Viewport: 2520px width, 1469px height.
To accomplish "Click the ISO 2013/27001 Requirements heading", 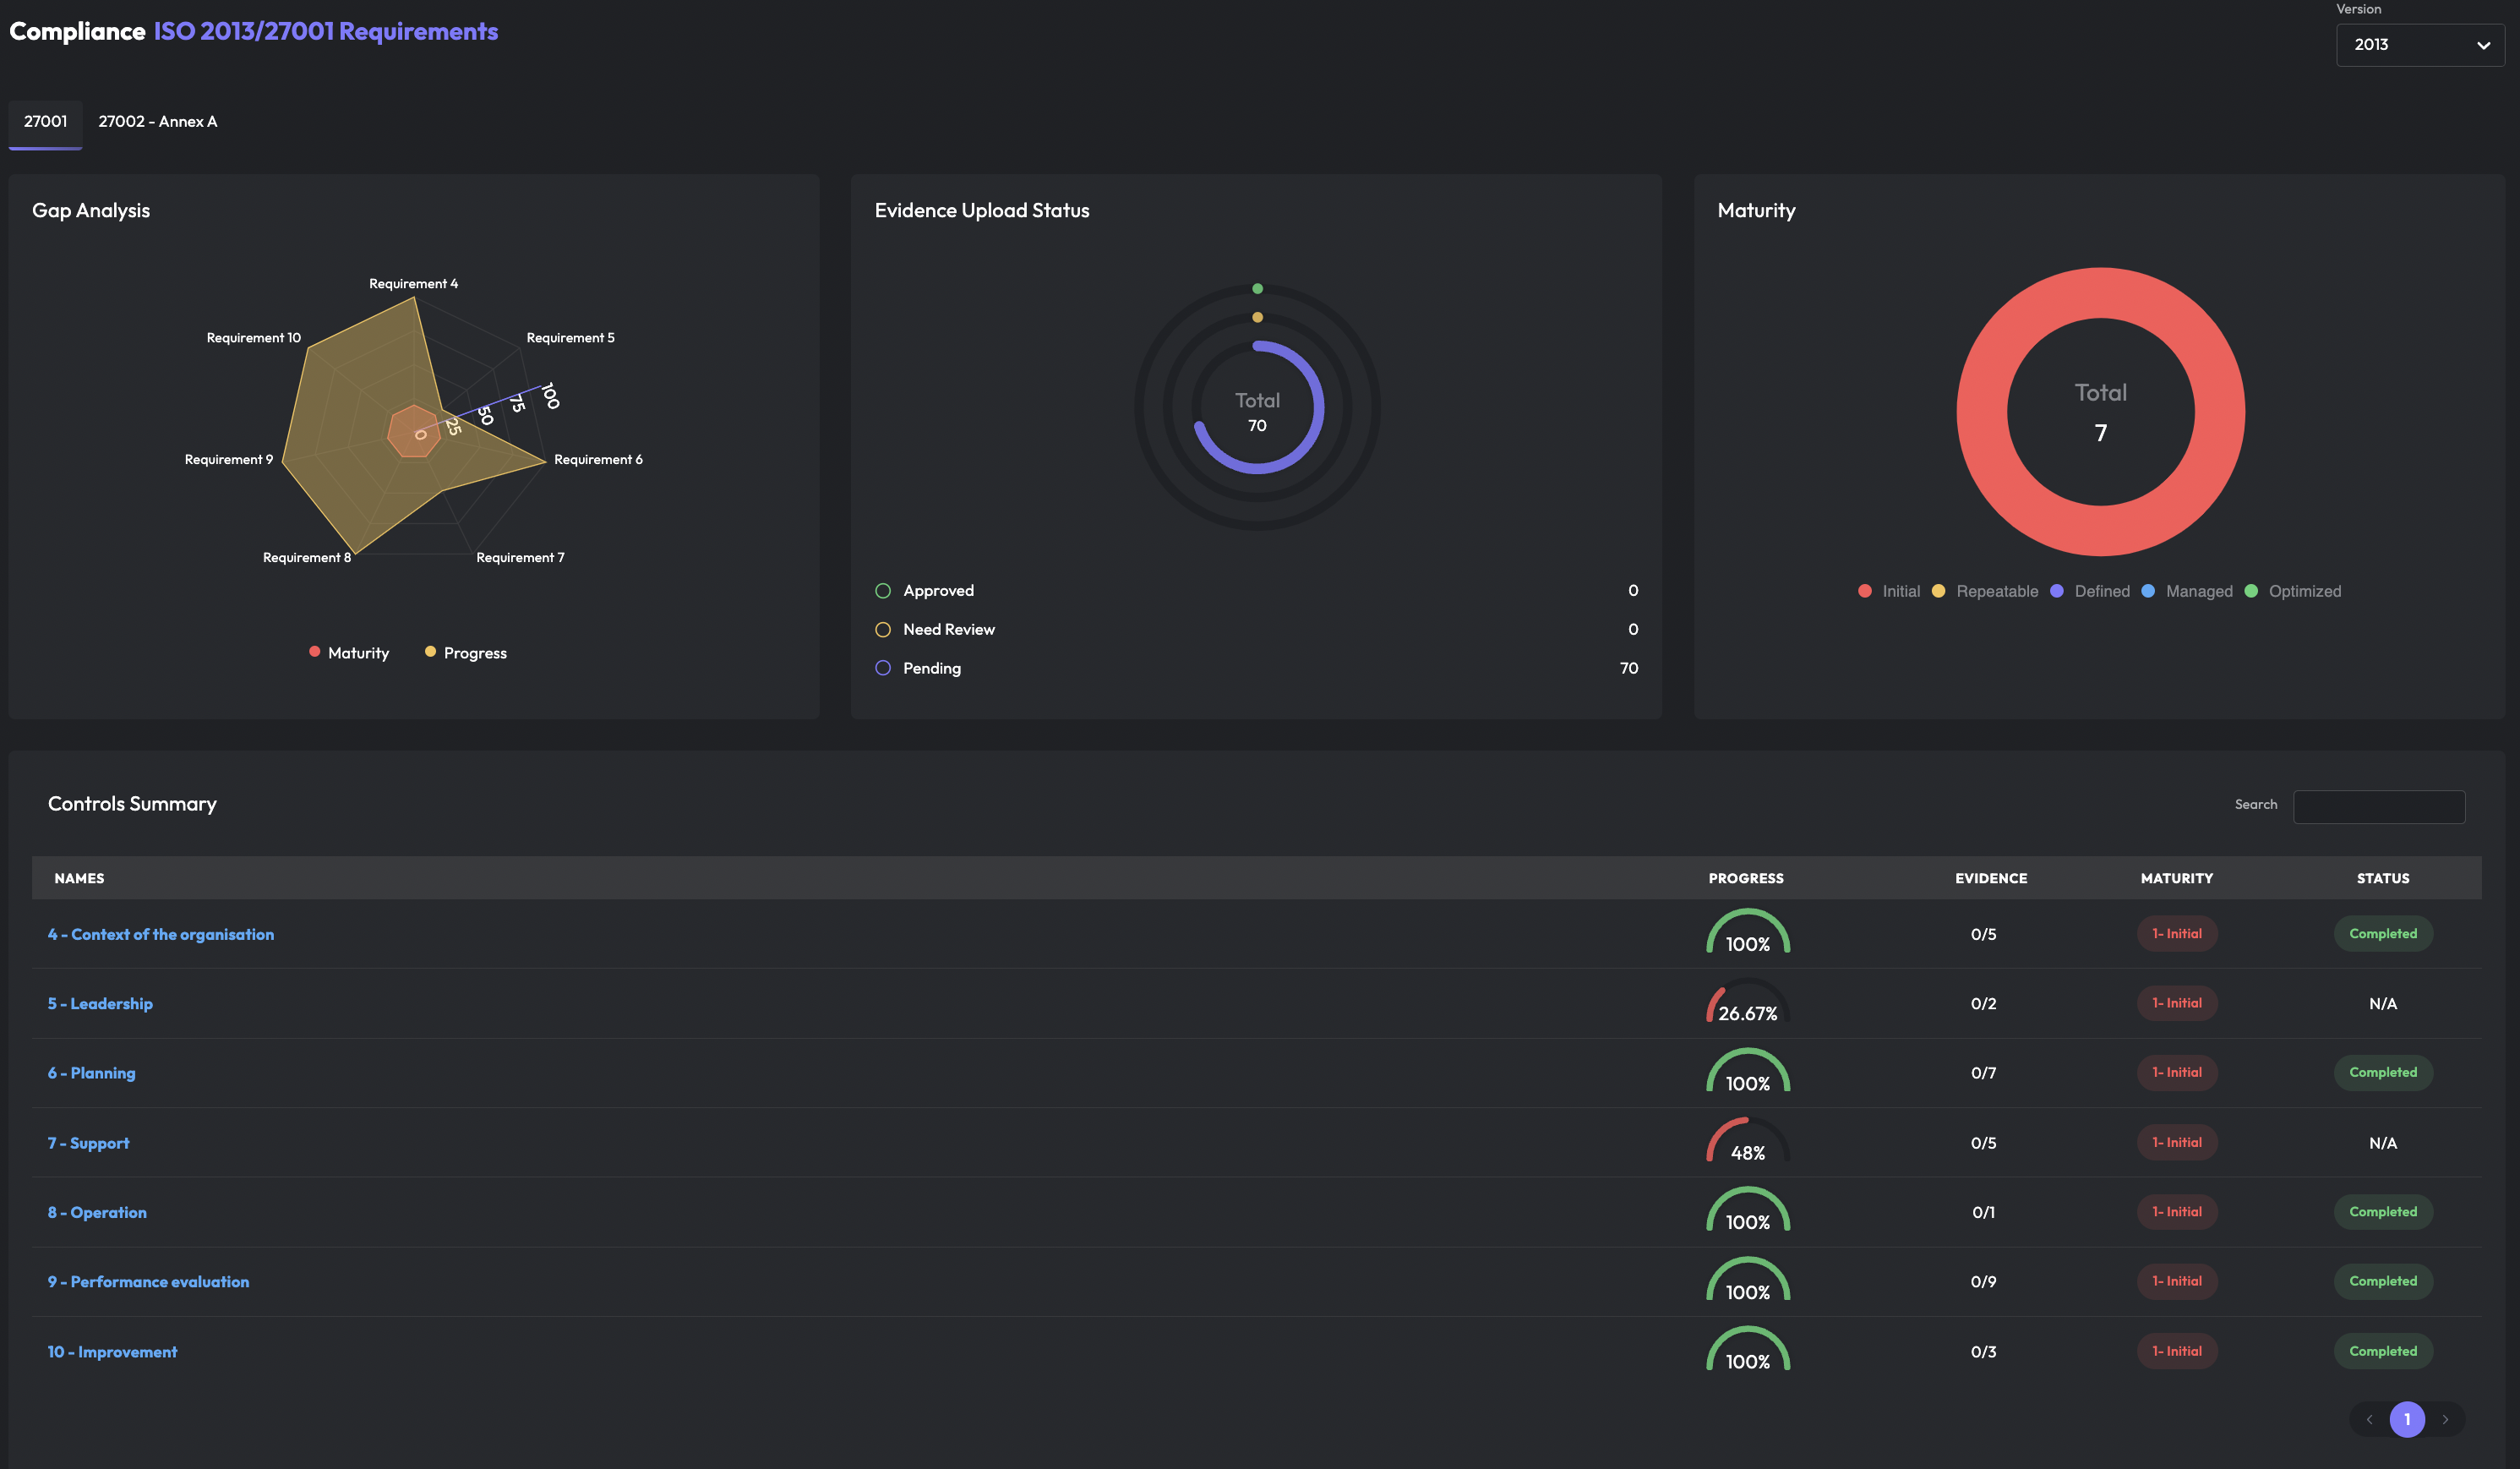I will point(325,31).
